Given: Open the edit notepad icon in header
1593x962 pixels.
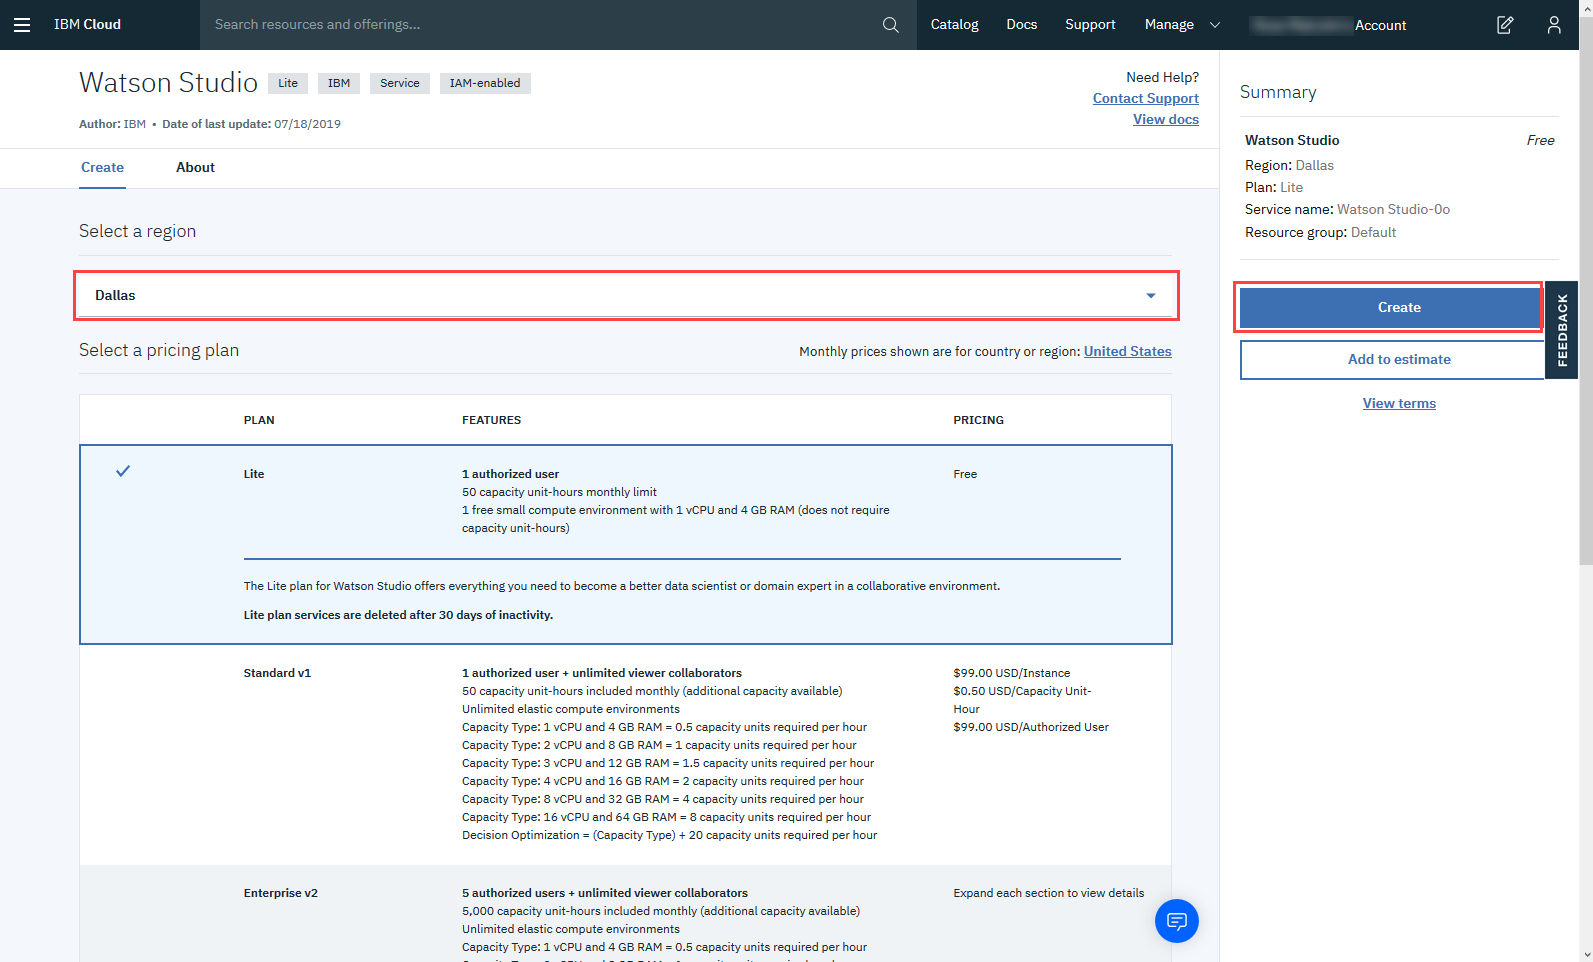Looking at the screenshot, I should tap(1504, 25).
